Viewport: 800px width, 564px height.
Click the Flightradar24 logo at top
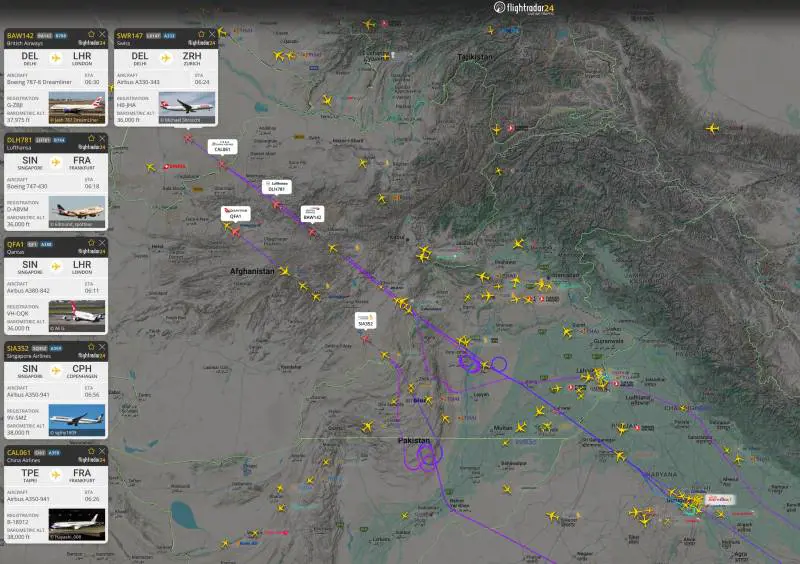(524, 8)
